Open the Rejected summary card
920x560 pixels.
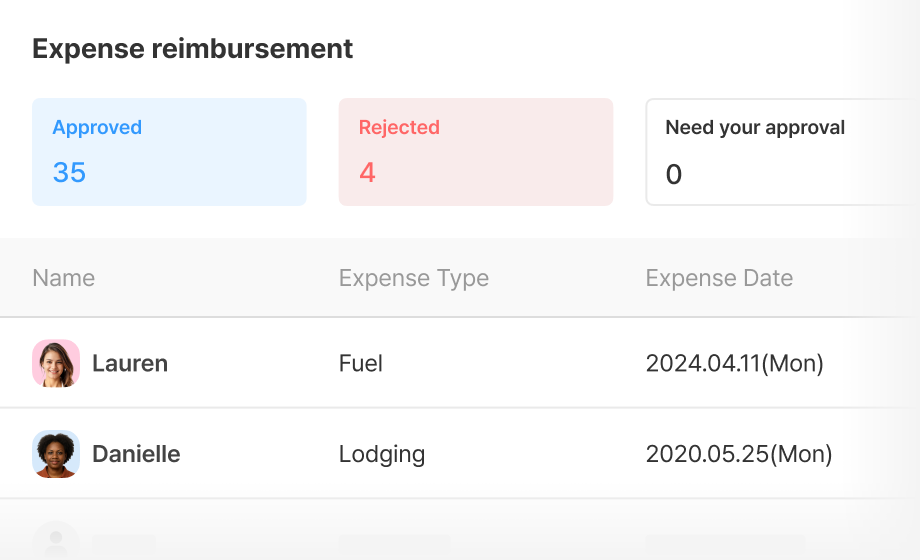[475, 152]
